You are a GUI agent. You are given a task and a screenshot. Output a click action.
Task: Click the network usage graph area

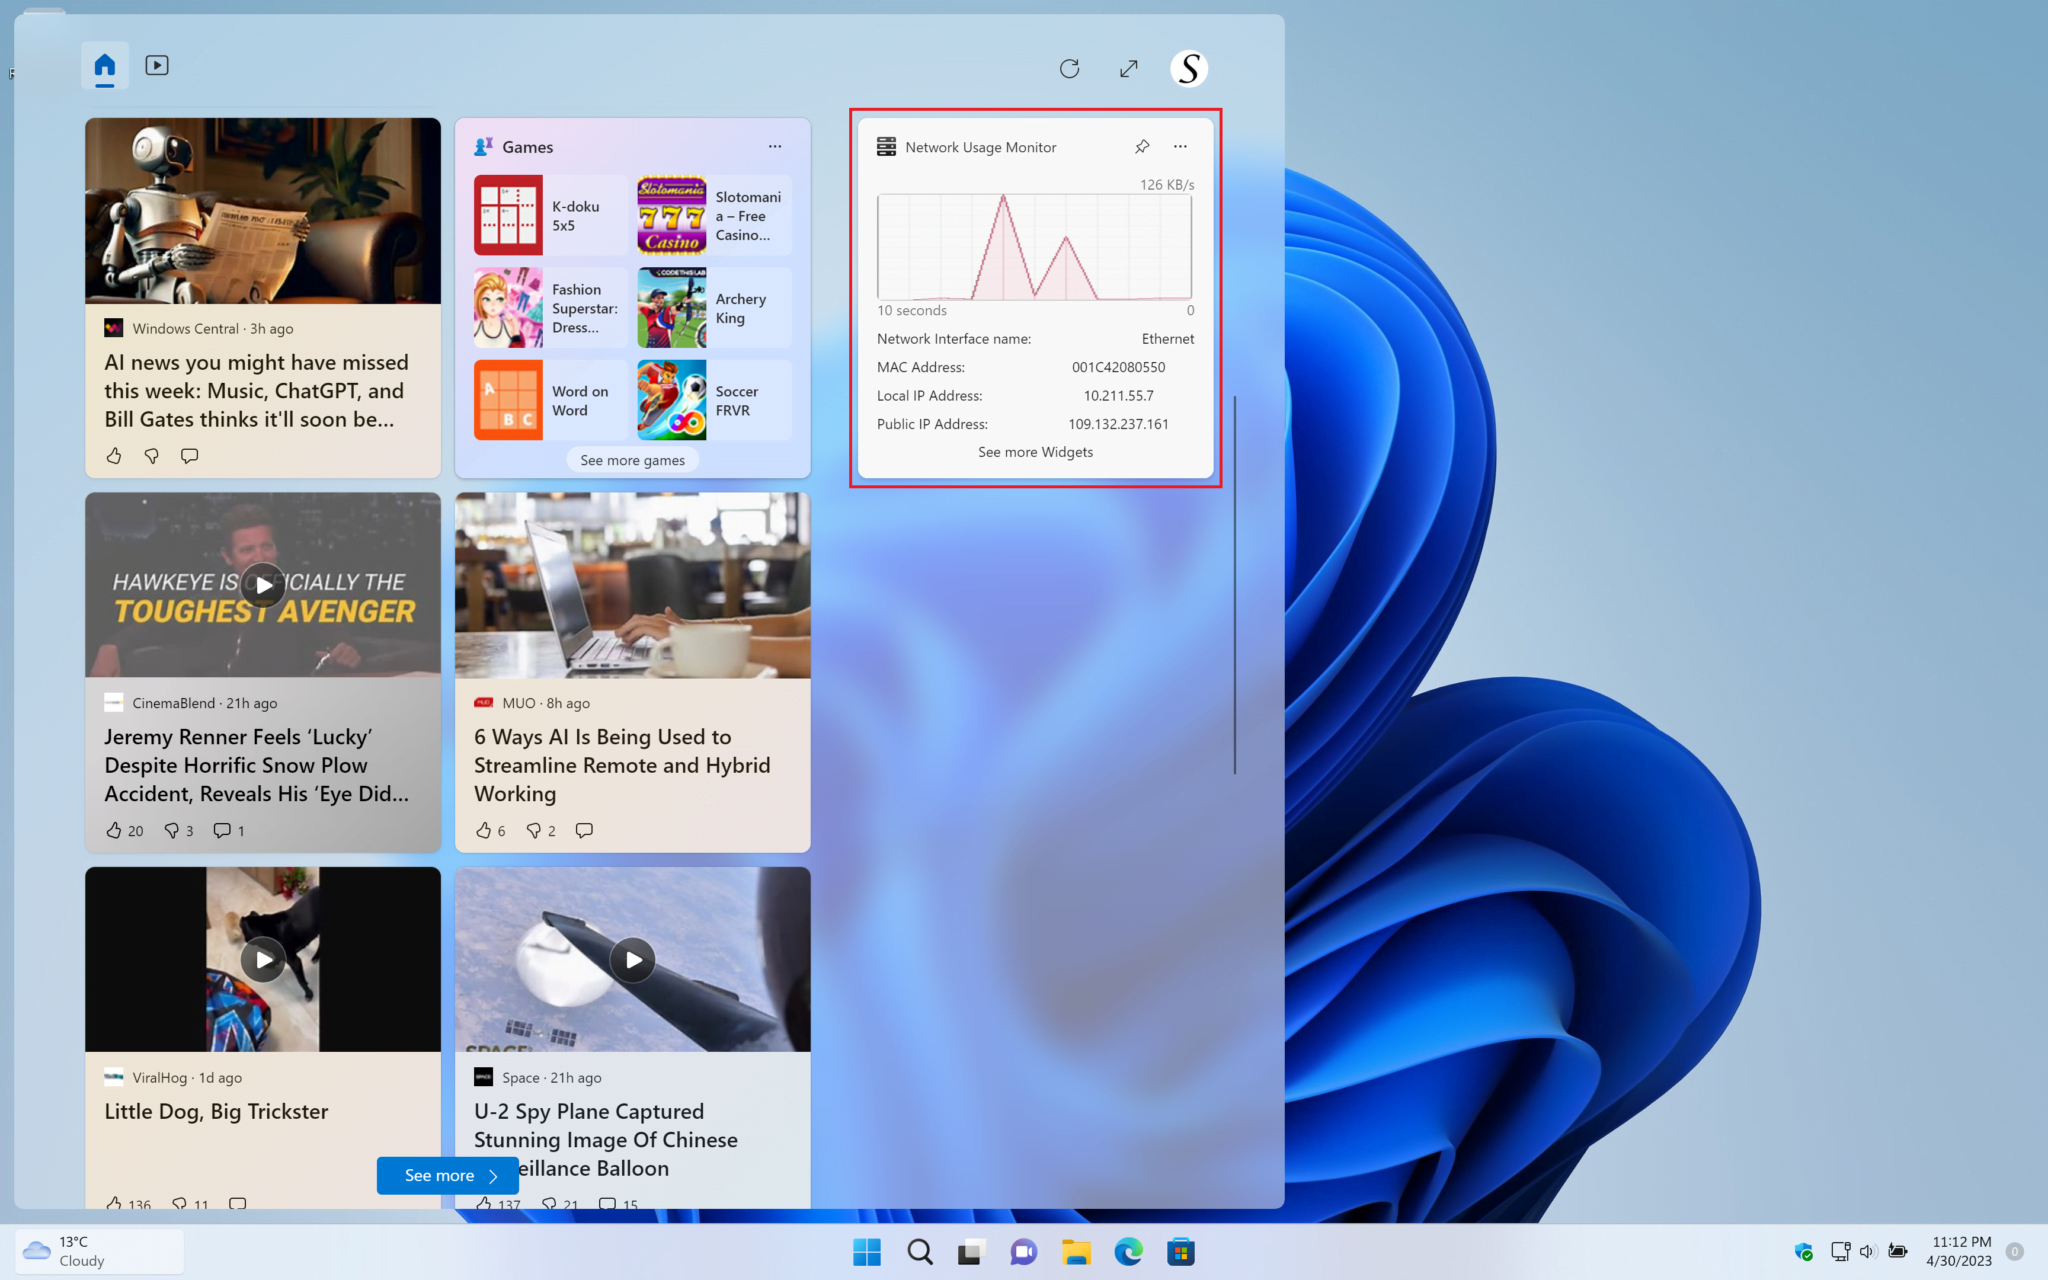[x=1034, y=248]
